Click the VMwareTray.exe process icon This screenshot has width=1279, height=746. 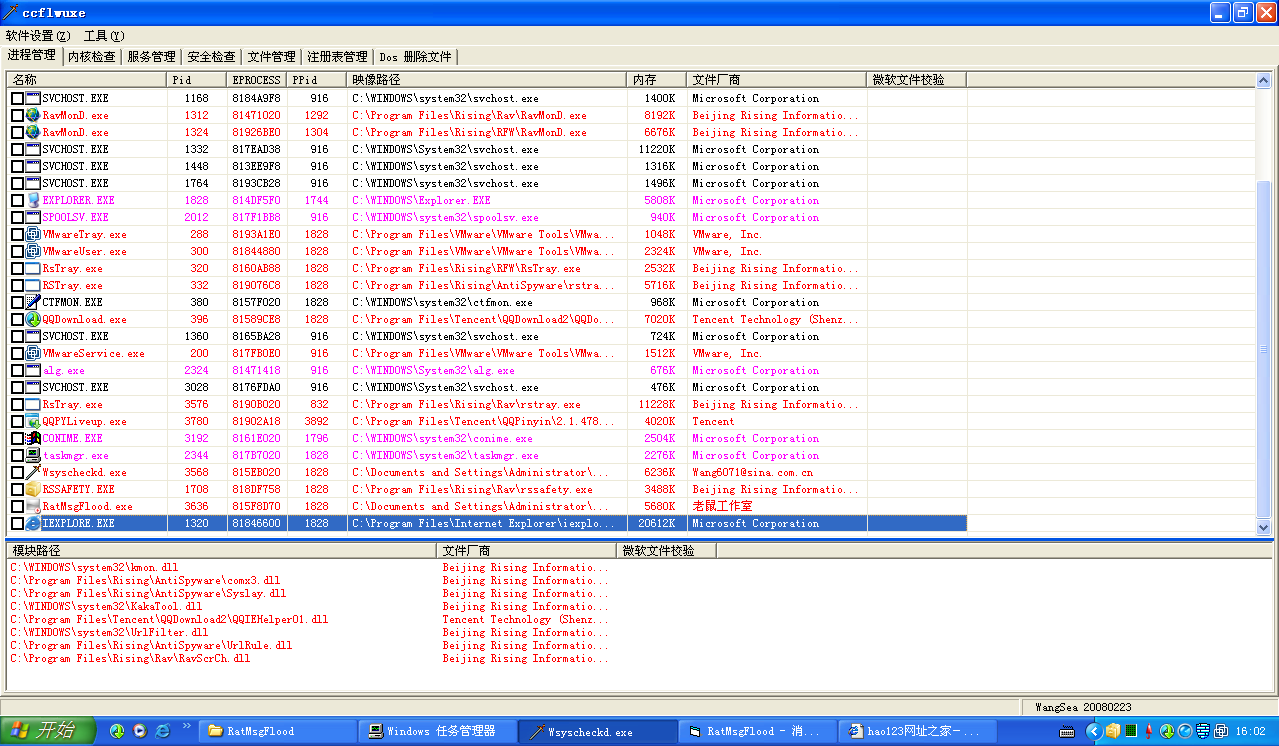tap(33, 234)
